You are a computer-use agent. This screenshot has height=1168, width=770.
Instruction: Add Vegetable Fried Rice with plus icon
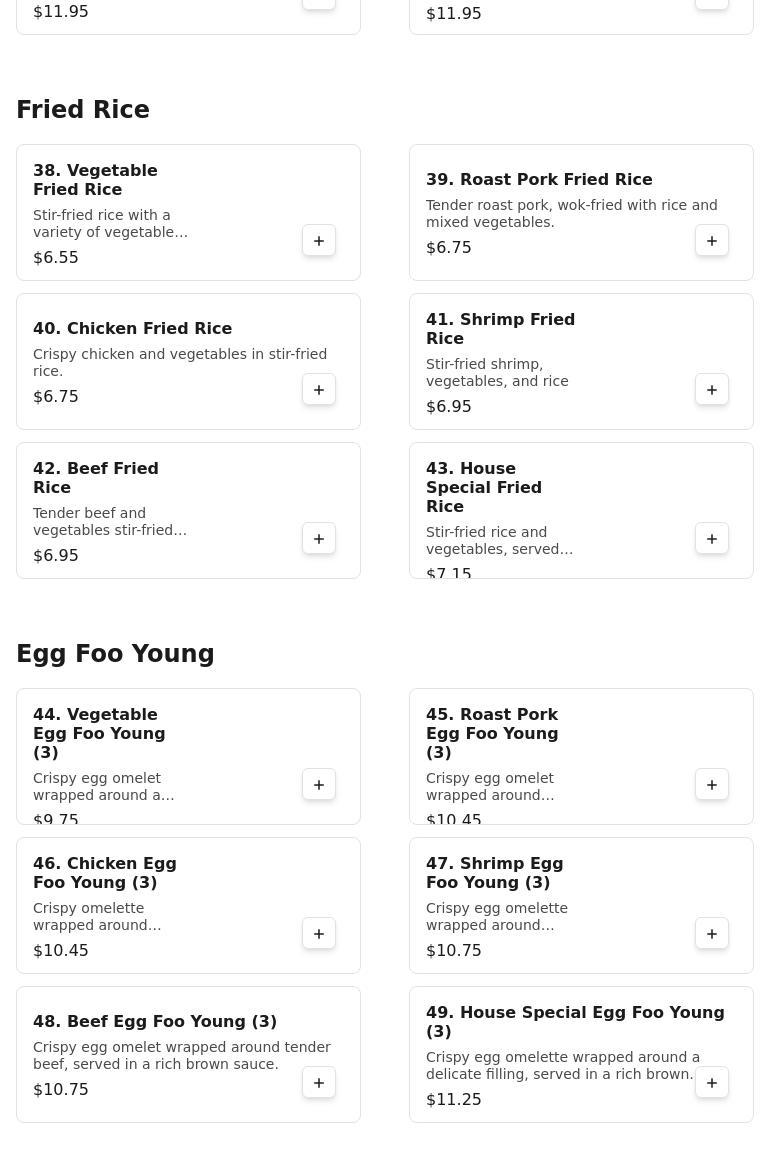coord(319,241)
